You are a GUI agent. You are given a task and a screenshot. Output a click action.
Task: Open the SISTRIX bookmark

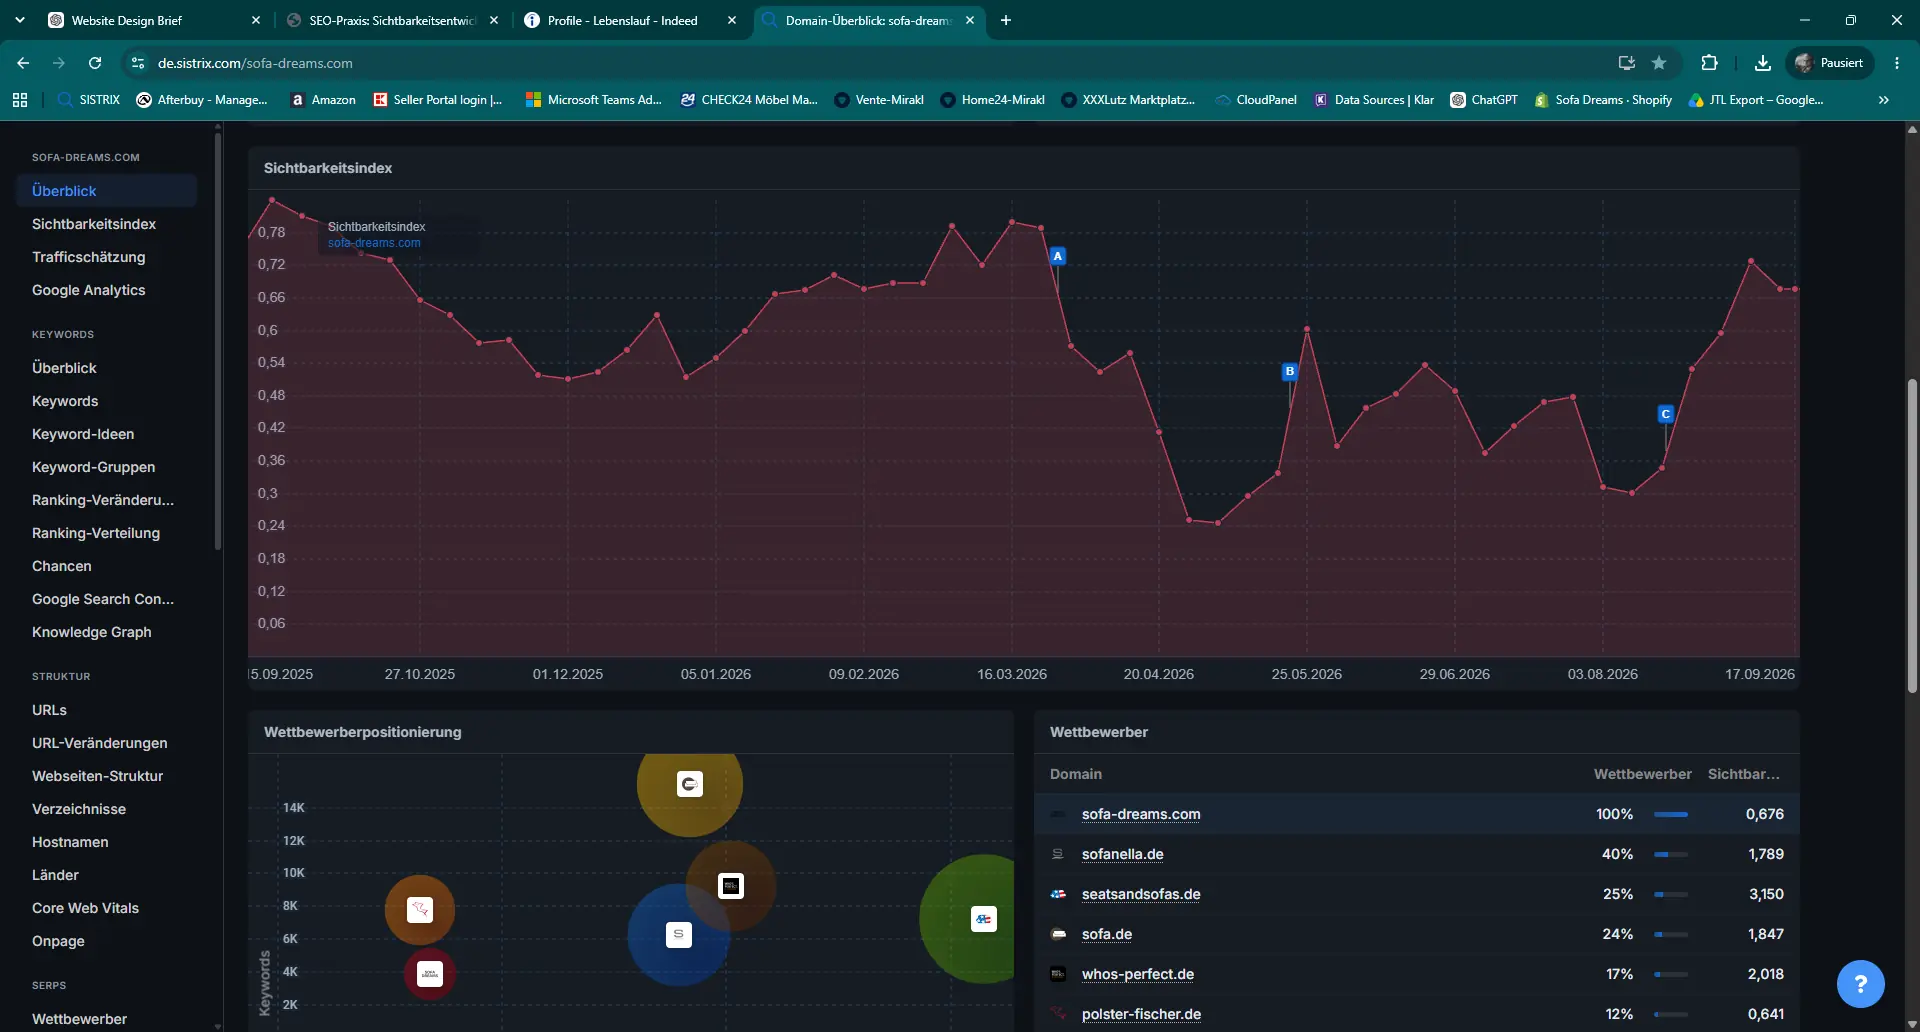tap(89, 100)
